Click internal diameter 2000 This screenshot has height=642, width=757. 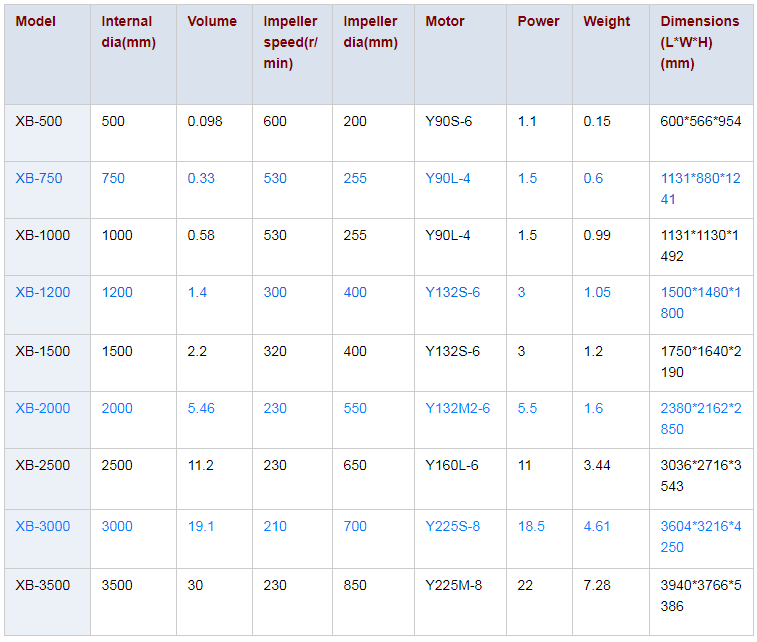pyautogui.click(x=117, y=408)
